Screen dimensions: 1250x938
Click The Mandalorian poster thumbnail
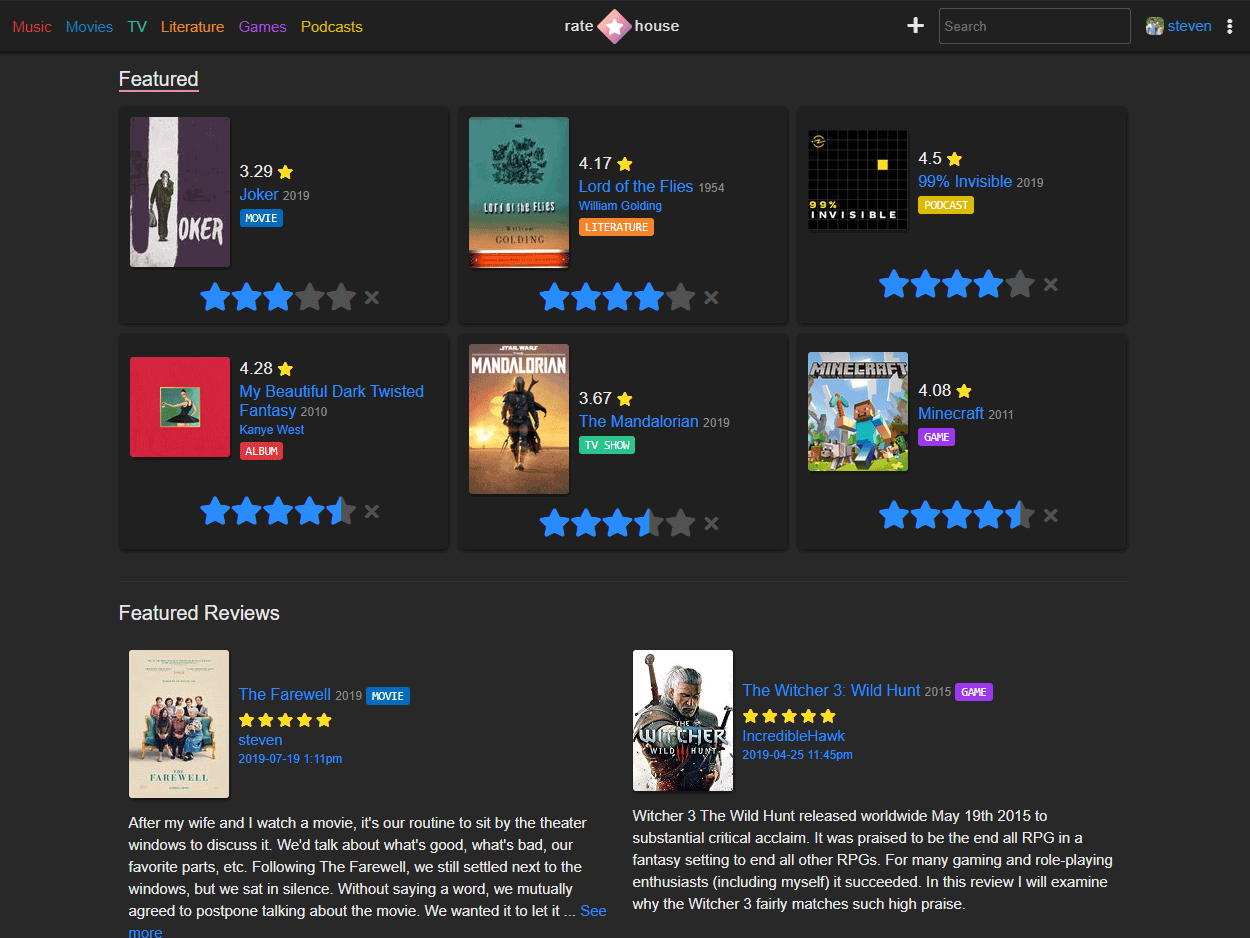(x=519, y=419)
